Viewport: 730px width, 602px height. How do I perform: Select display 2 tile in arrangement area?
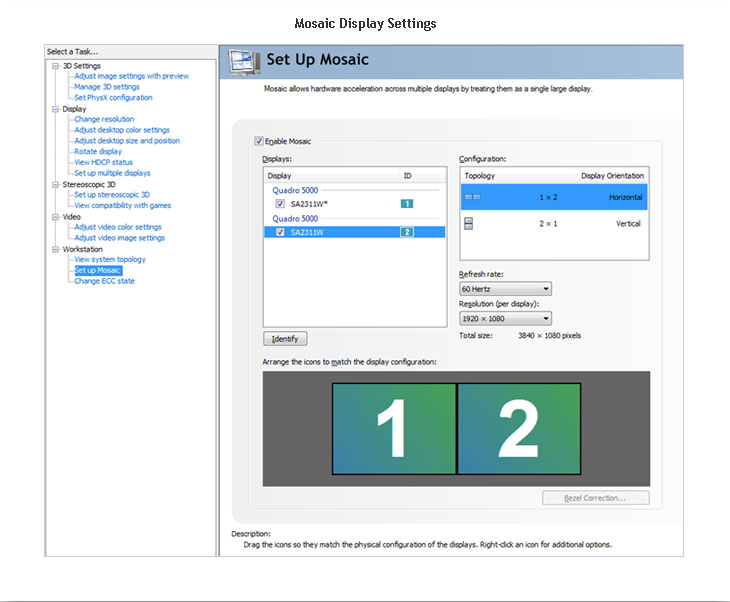point(519,428)
